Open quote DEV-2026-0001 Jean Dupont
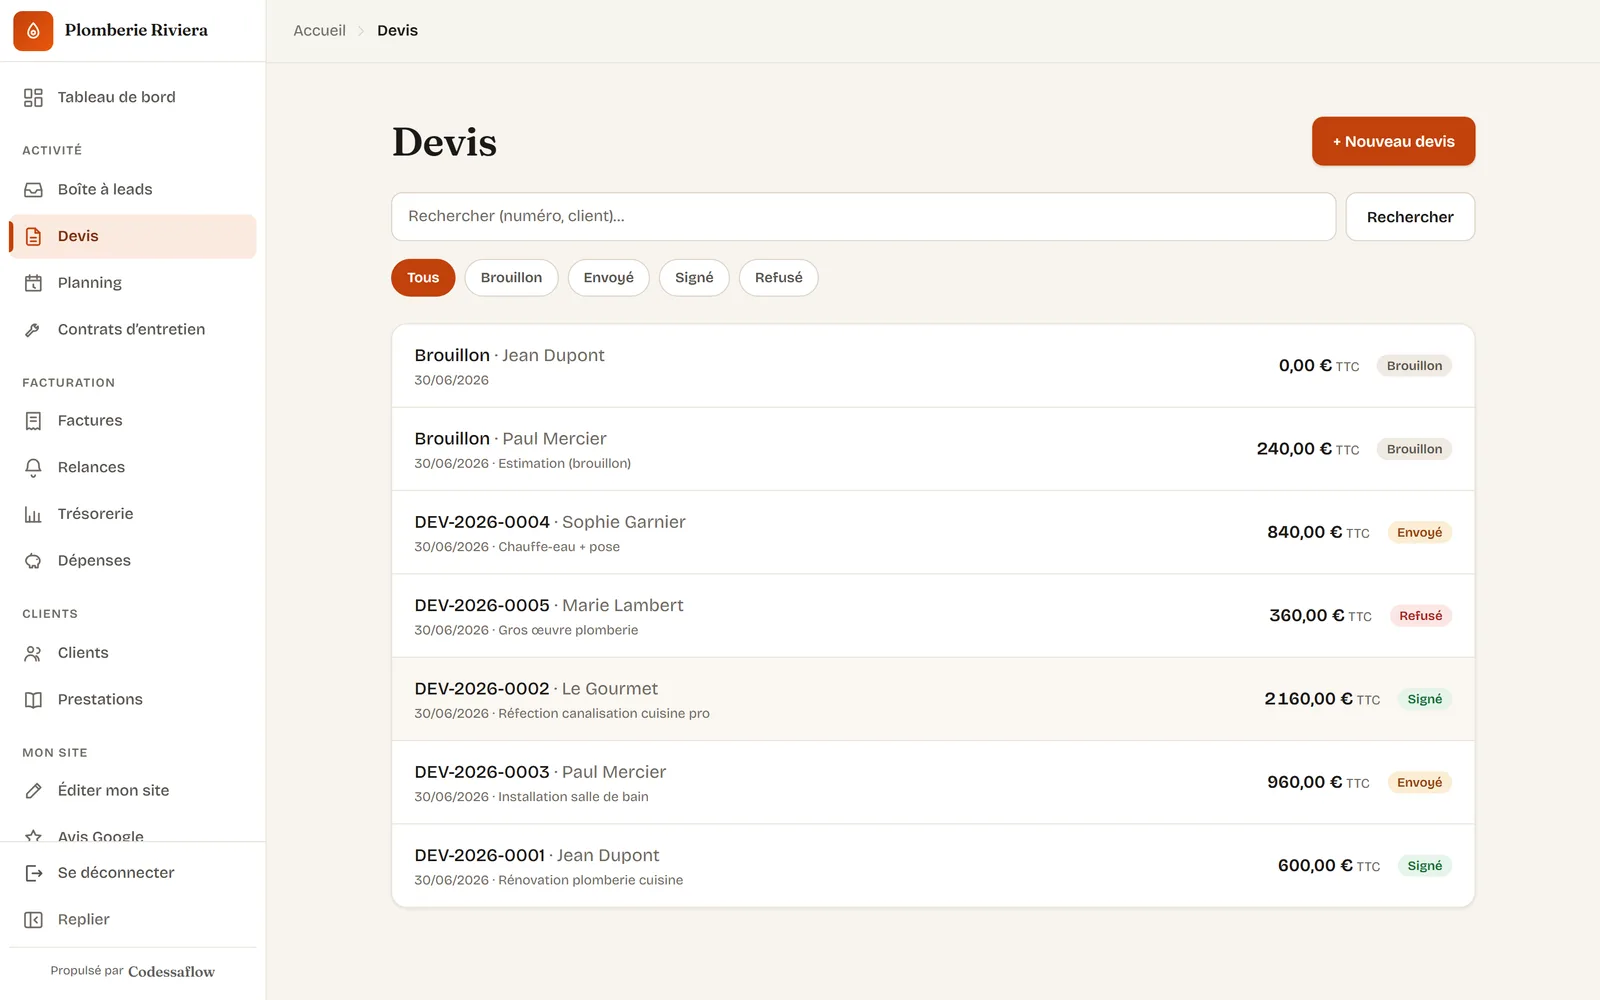1600x1000 pixels. click(933, 866)
